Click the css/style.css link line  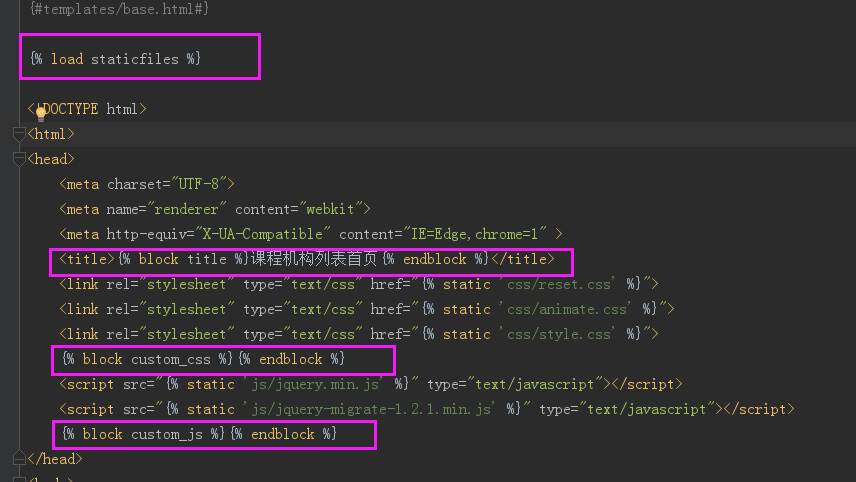pyautogui.click(x=359, y=334)
